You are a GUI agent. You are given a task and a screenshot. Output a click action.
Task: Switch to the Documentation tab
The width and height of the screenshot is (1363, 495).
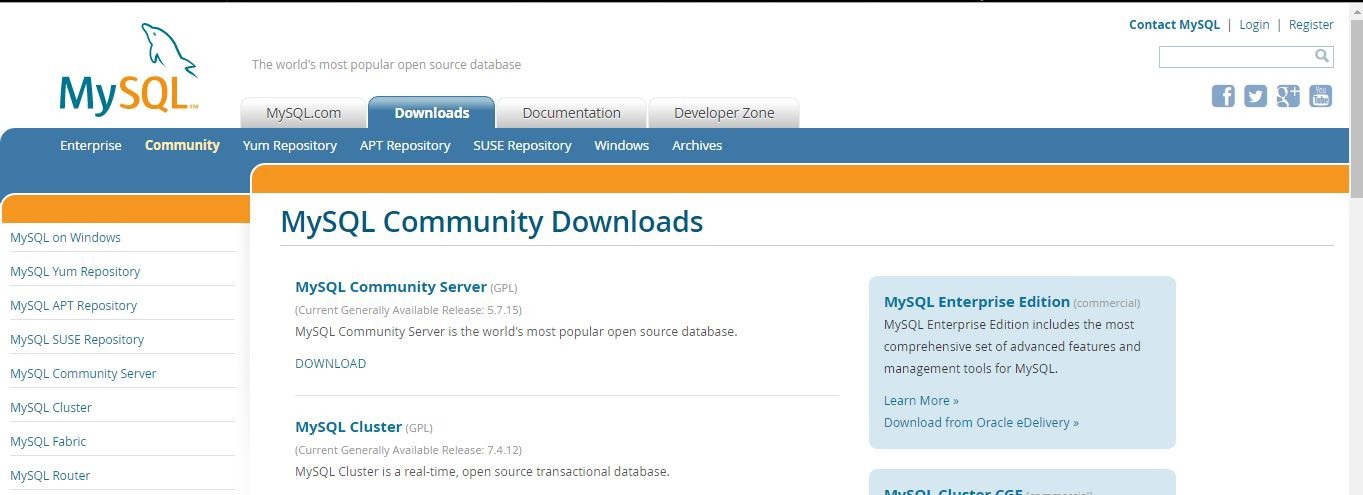pyautogui.click(x=571, y=113)
